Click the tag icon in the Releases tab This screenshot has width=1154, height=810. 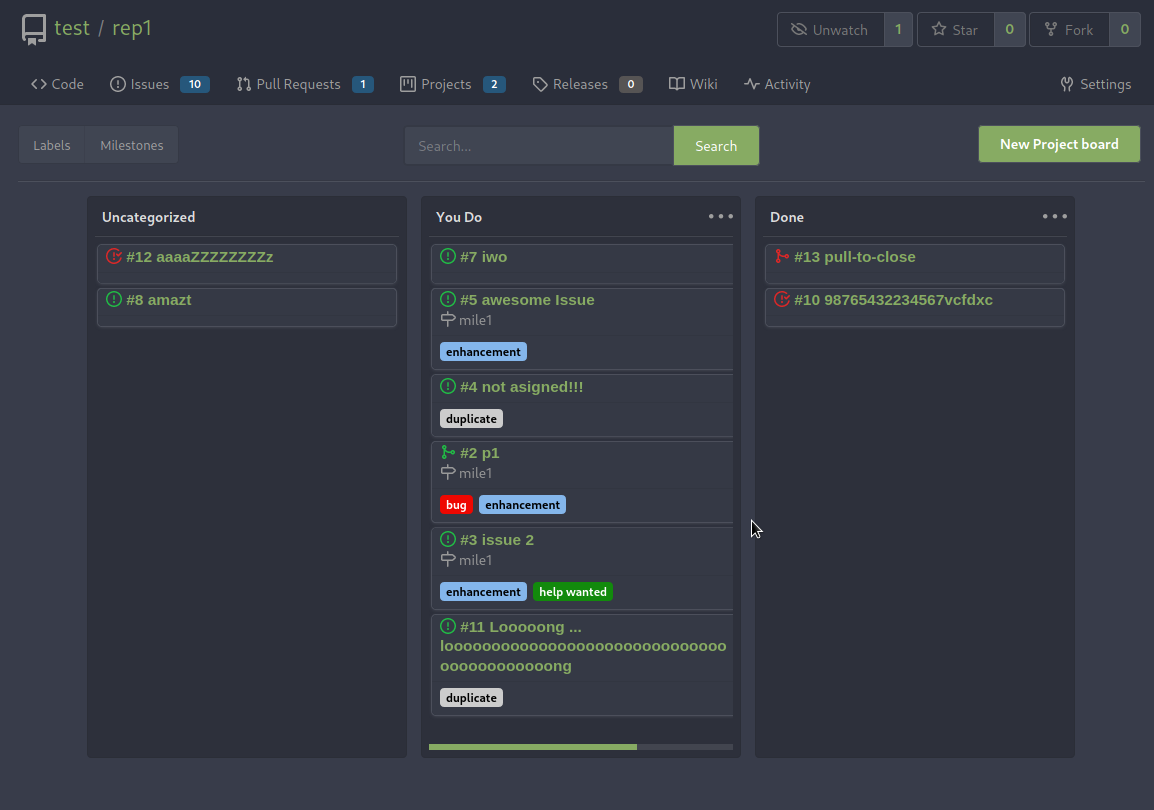coord(539,84)
